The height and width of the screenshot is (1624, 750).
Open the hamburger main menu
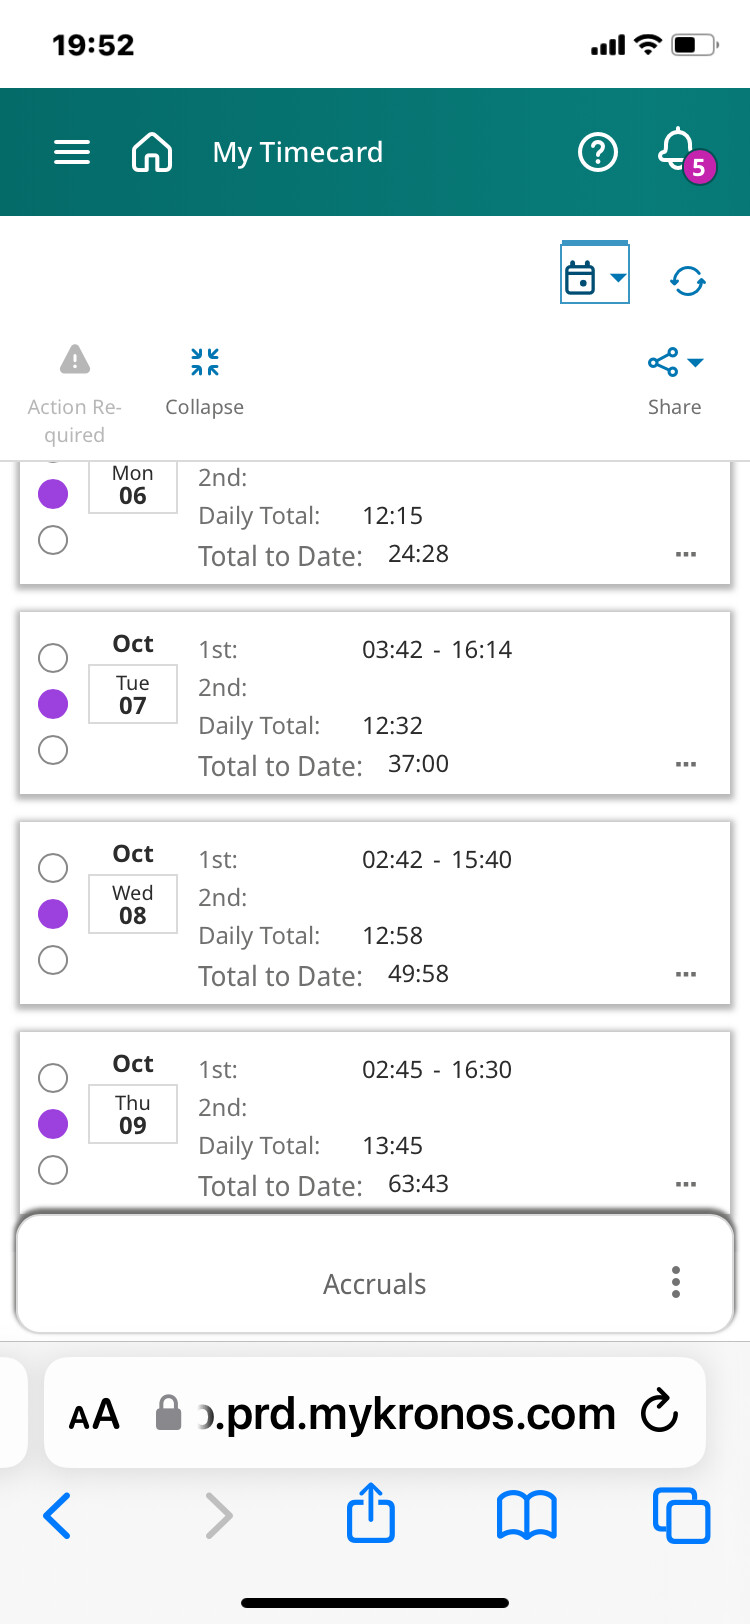click(x=72, y=152)
